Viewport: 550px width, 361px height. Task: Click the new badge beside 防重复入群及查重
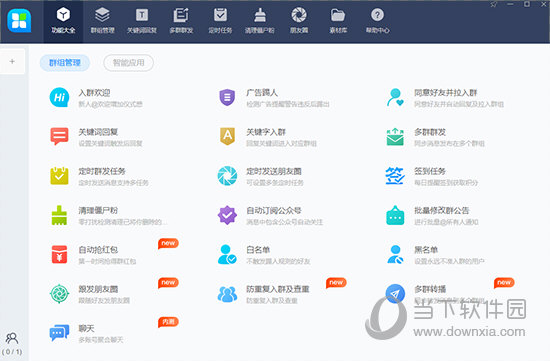(336, 282)
